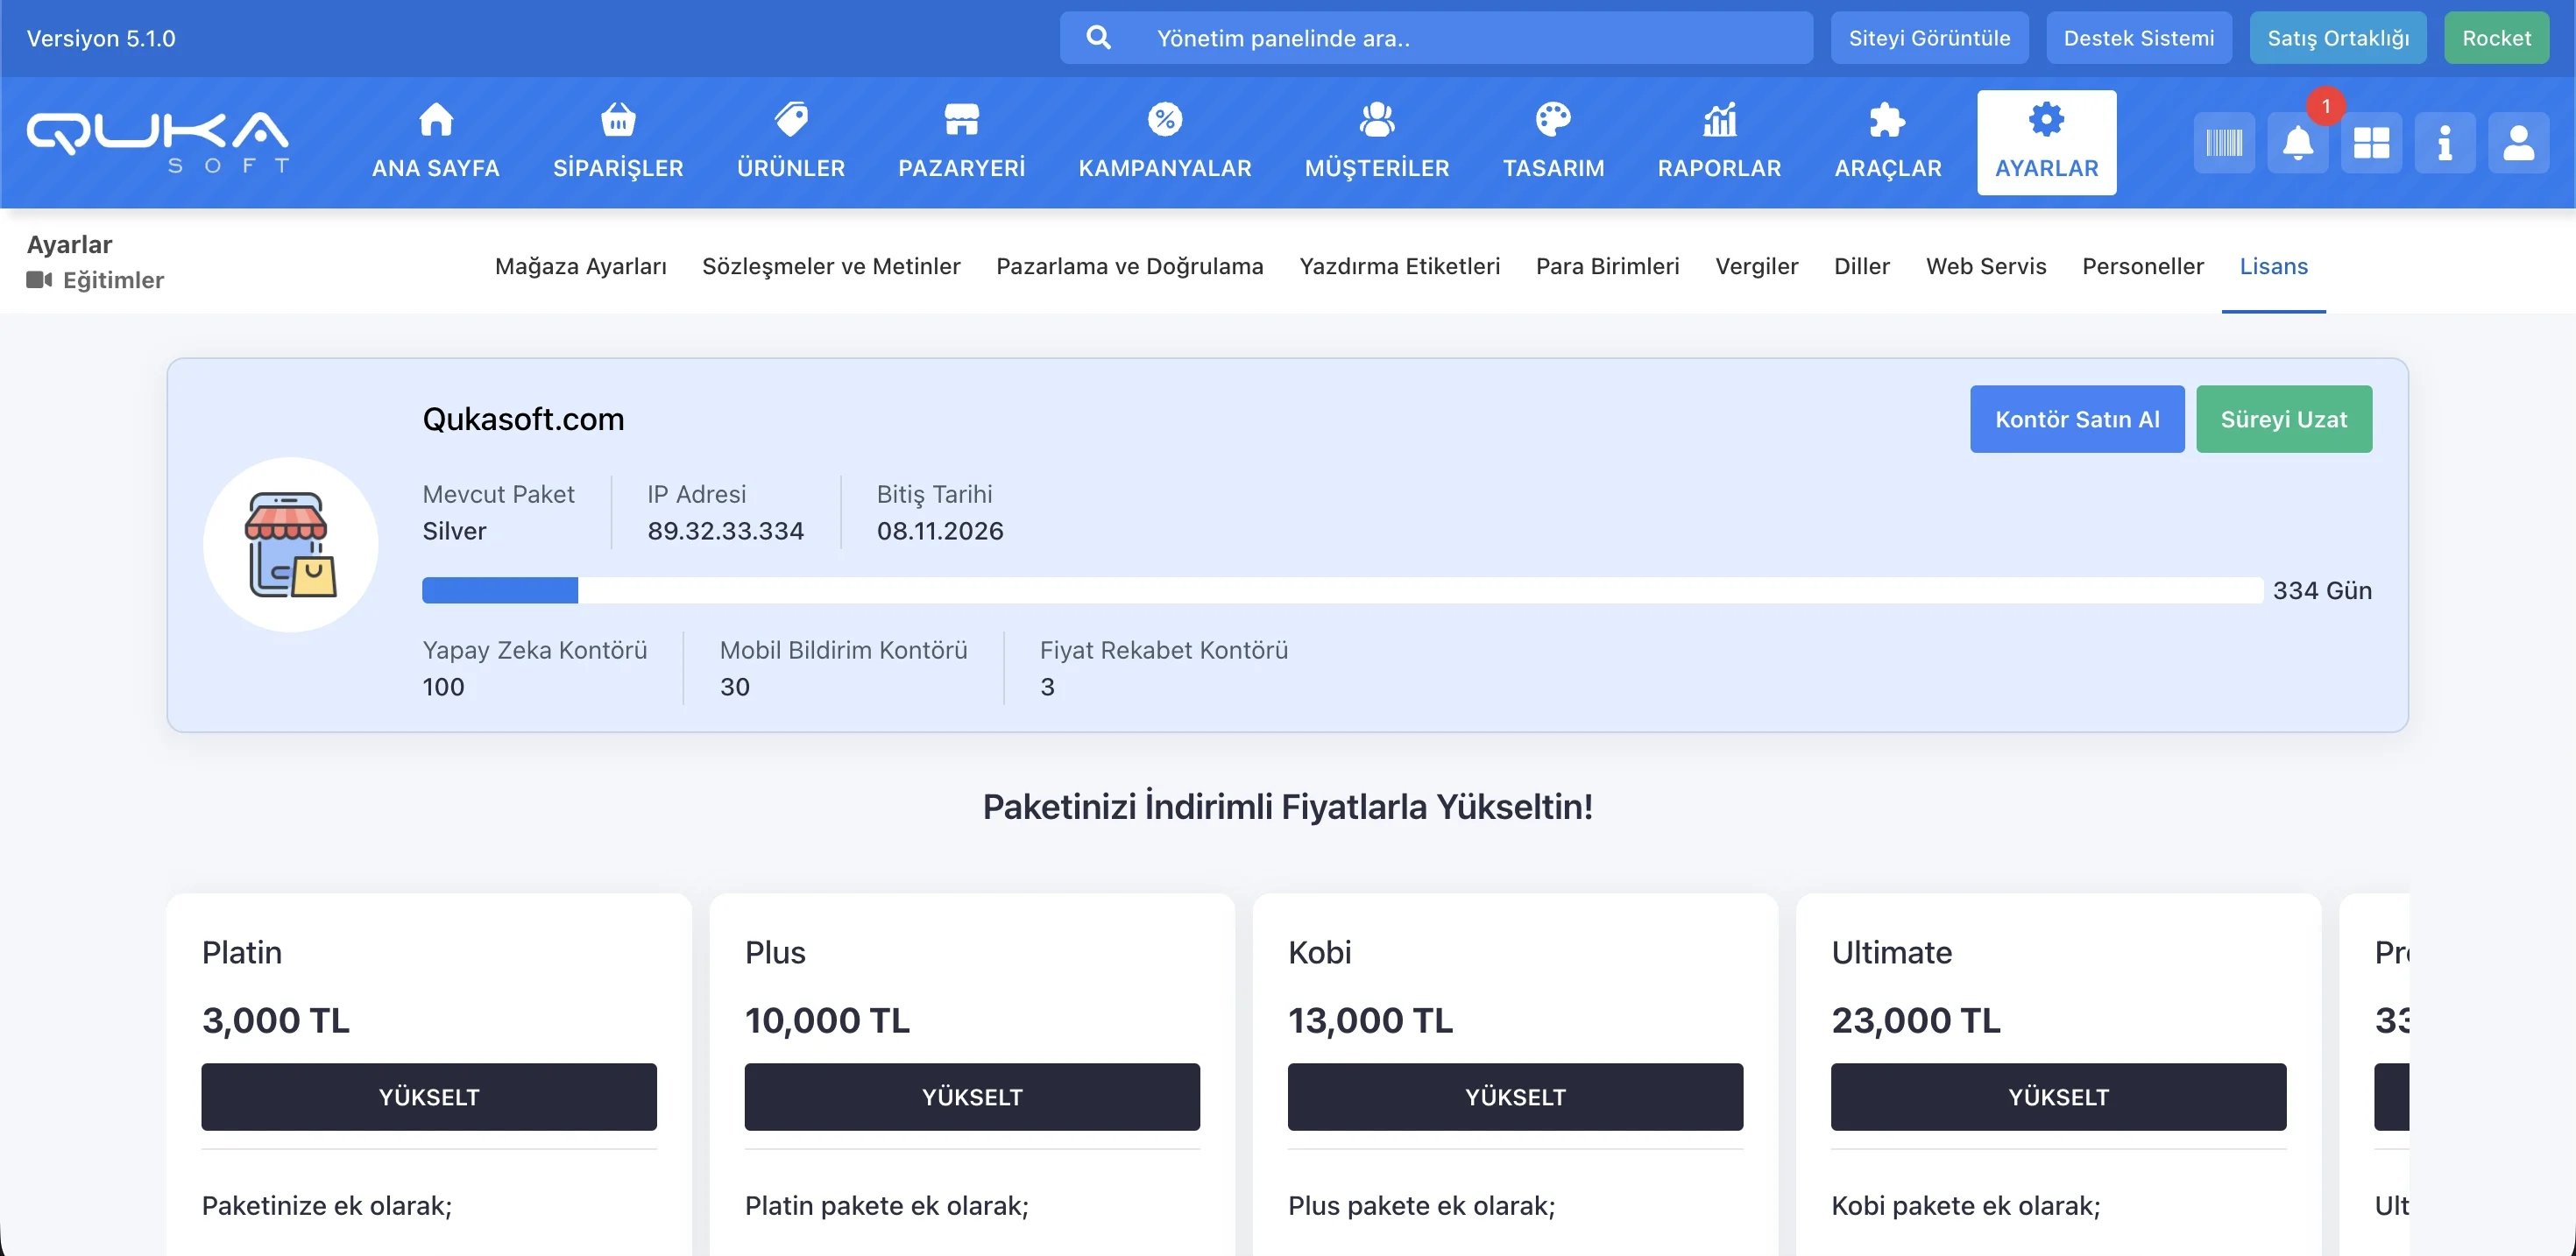Open Raporlar chart icon

point(1719,120)
